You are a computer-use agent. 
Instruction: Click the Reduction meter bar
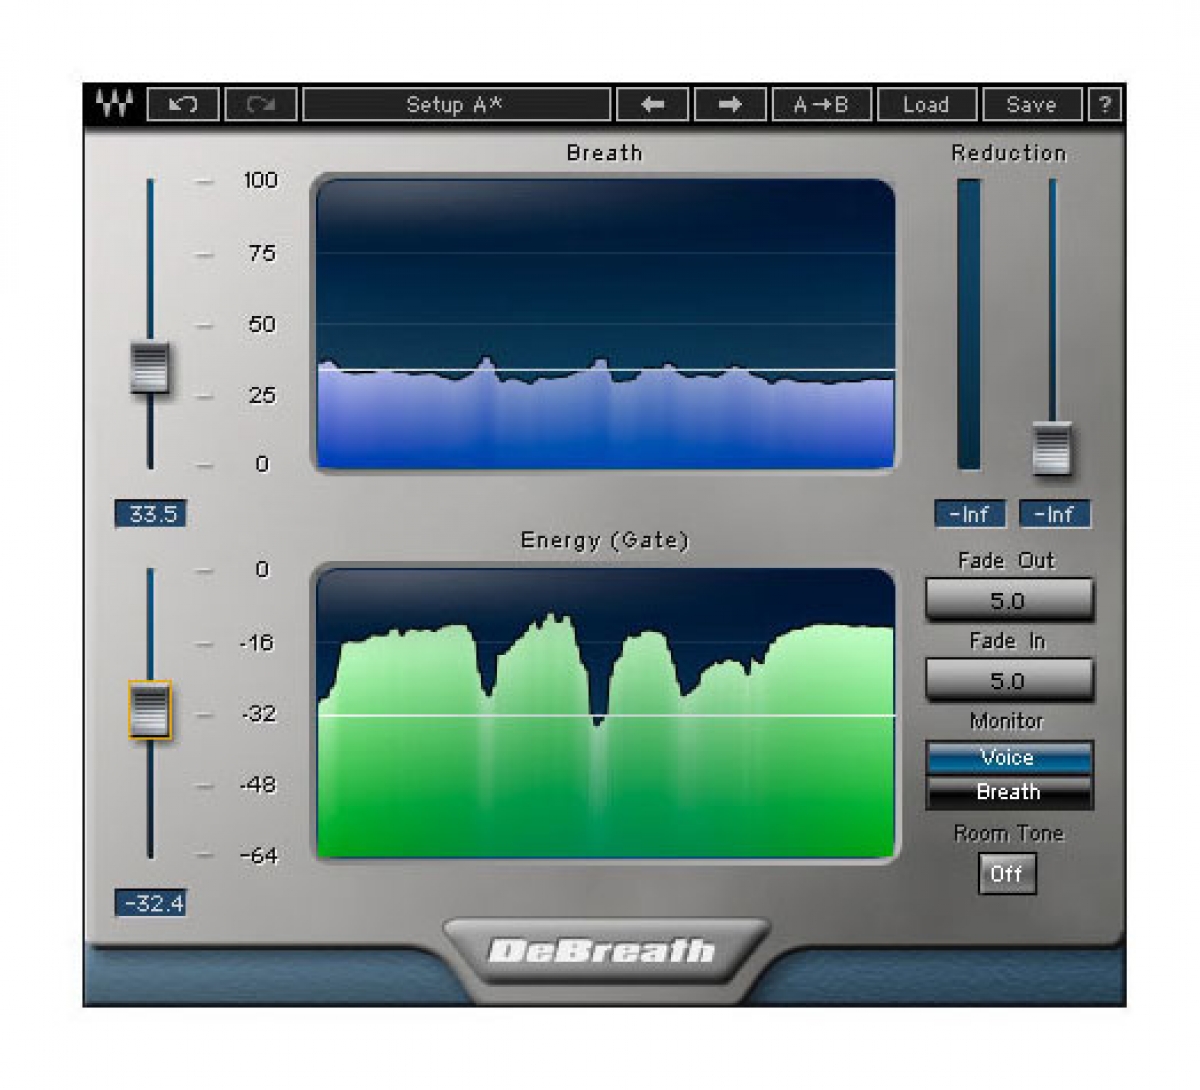pyautogui.click(x=969, y=324)
